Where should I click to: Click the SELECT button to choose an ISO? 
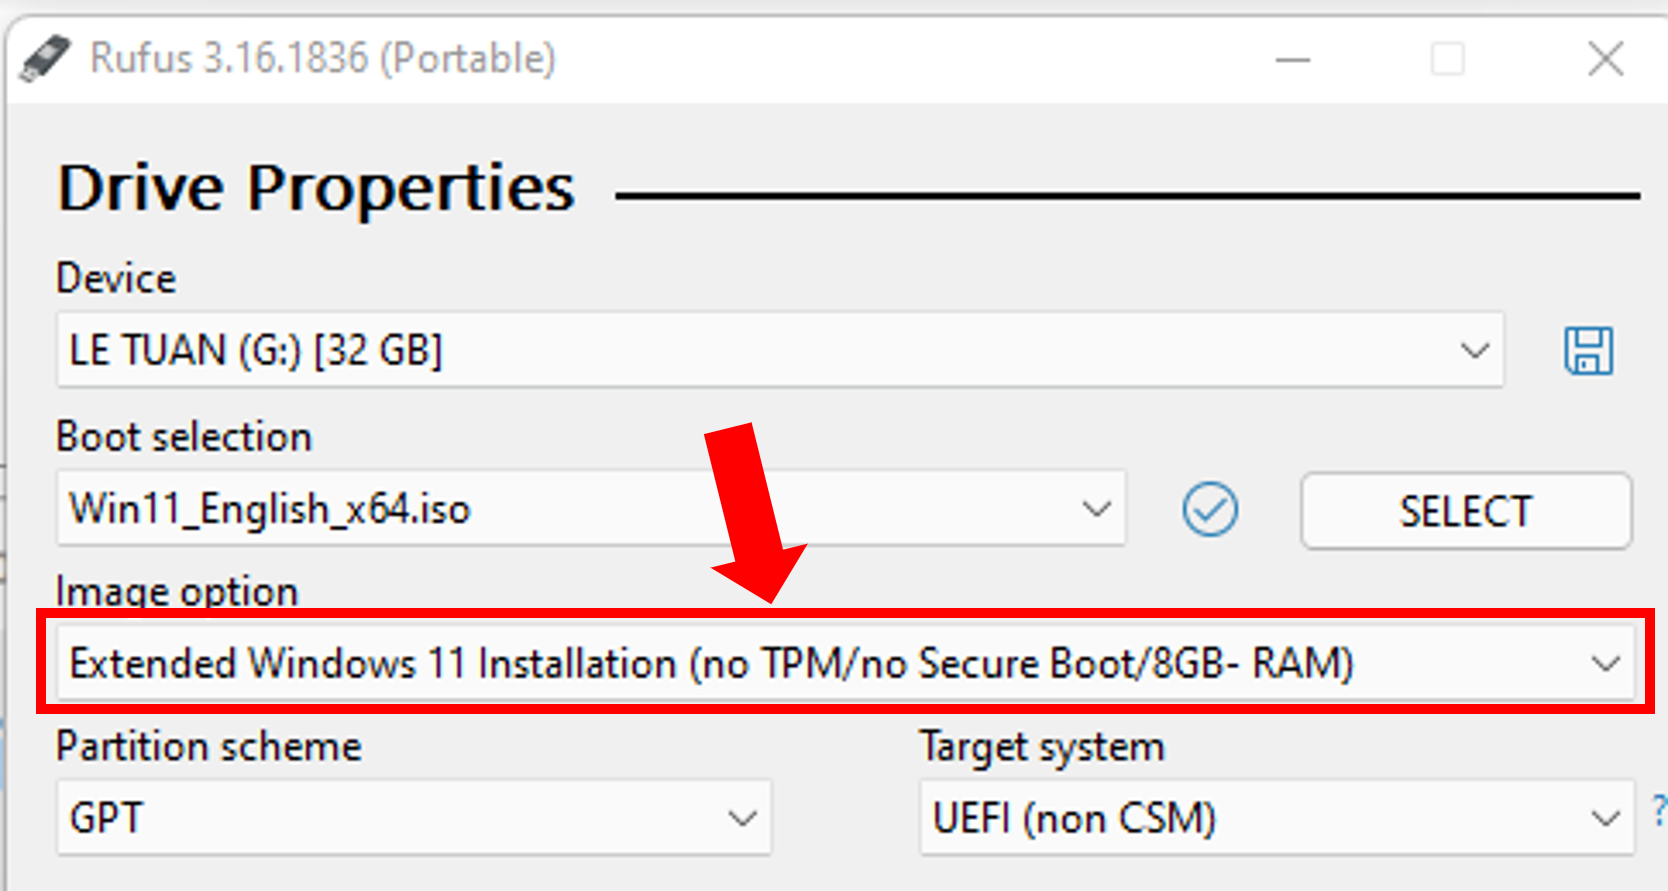coord(1465,511)
